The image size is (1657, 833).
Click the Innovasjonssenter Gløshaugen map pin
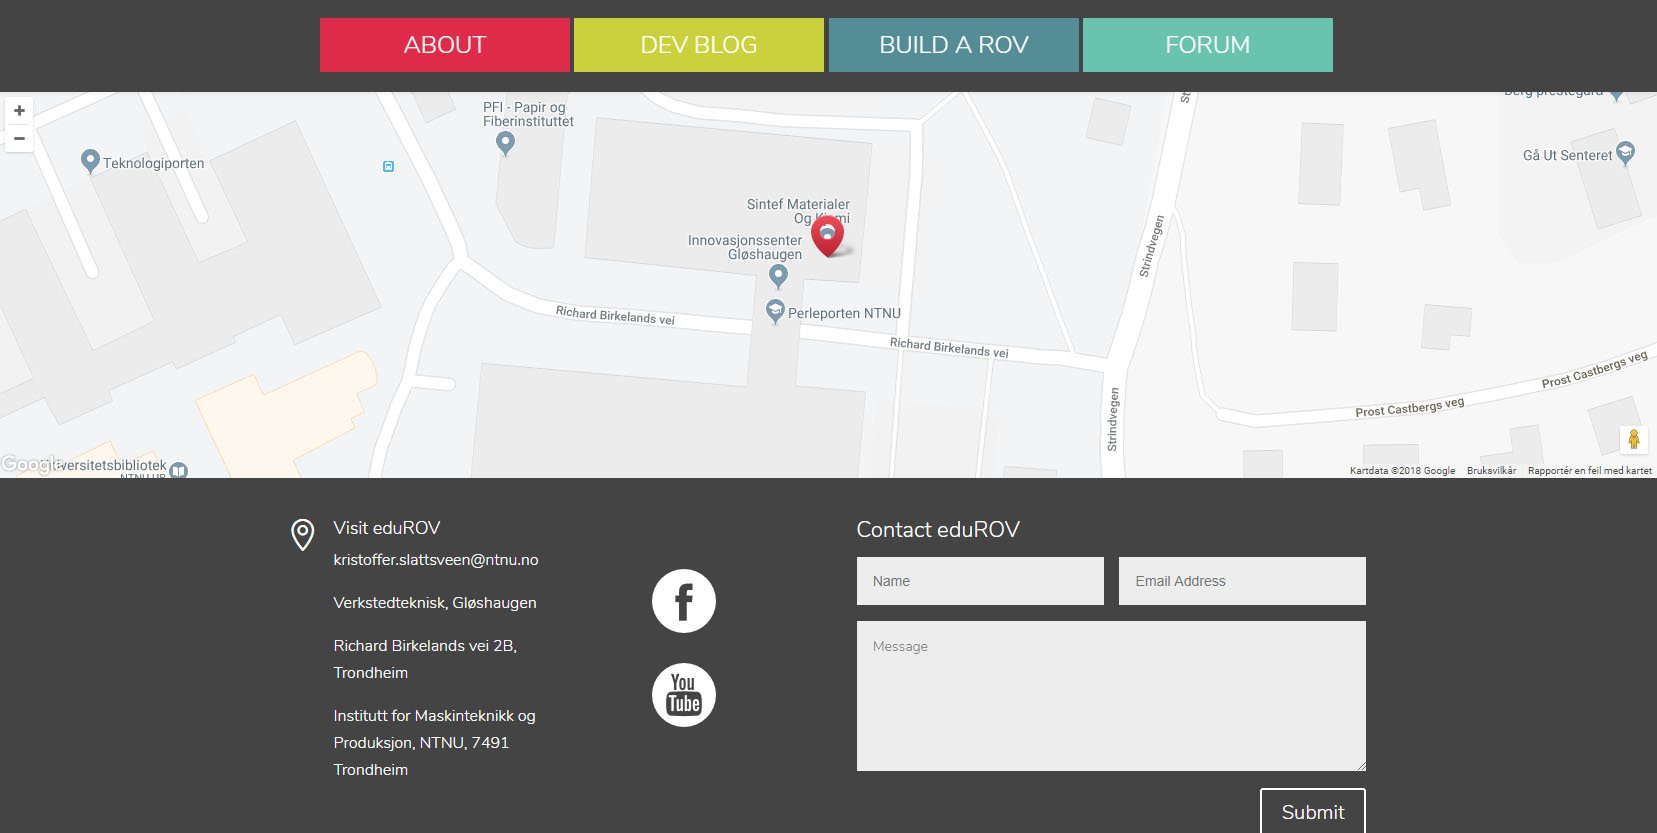(x=778, y=275)
